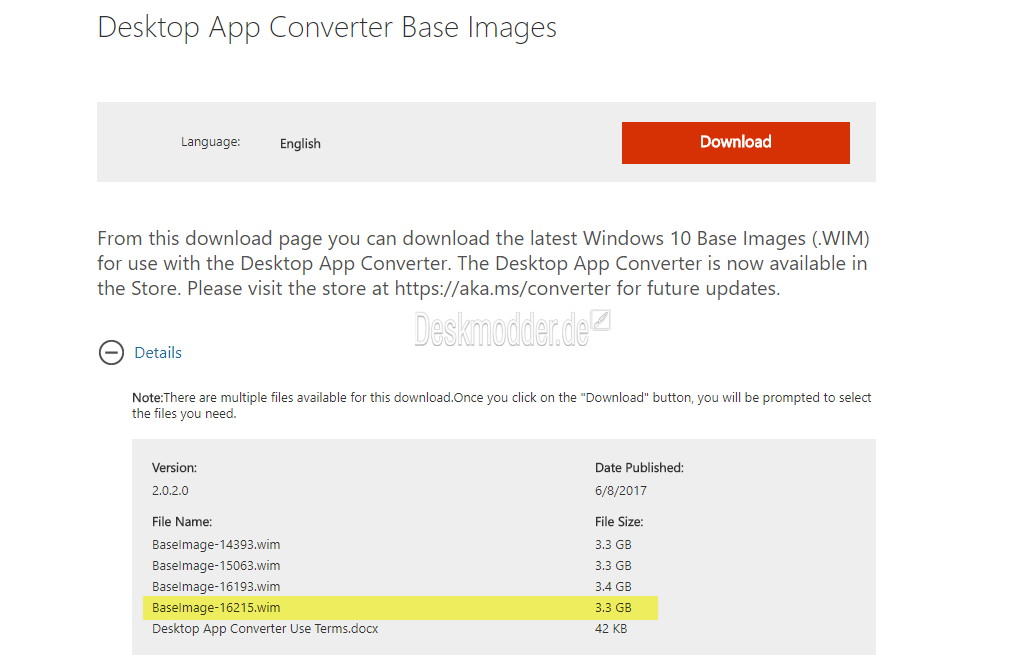Select the English language value
The height and width of the screenshot is (655, 1026).
(300, 143)
